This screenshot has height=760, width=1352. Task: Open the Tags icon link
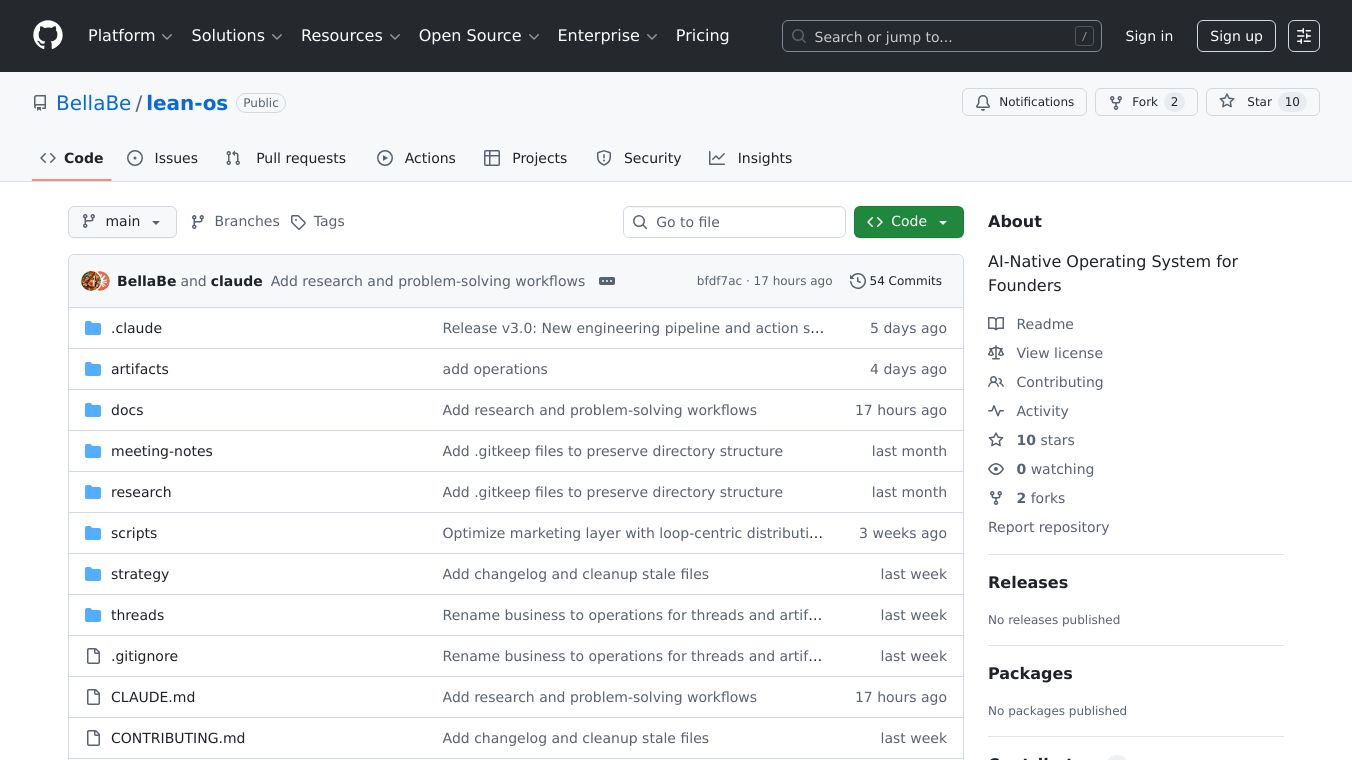pyautogui.click(x=298, y=222)
